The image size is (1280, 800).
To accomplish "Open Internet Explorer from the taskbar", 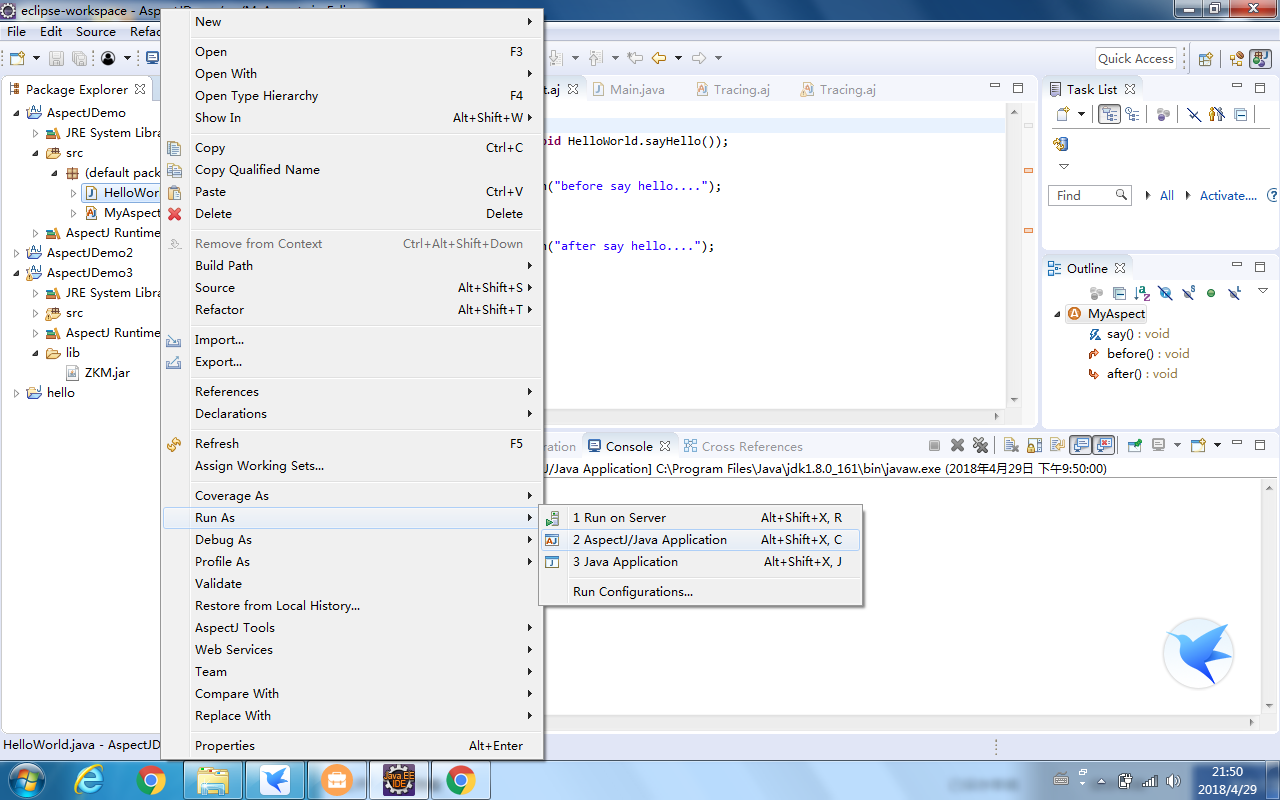I will point(89,780).
